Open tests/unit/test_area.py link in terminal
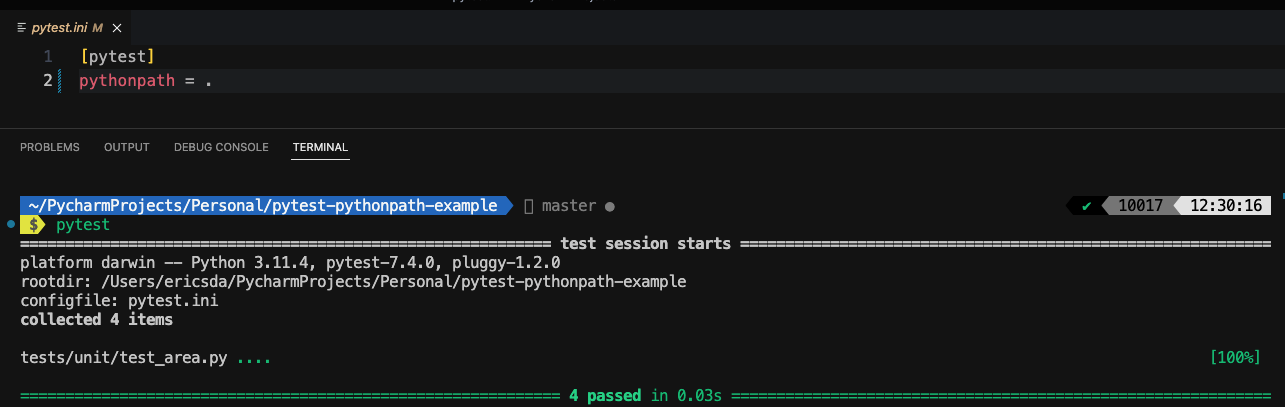This screenshot has width=1285, height=407. click(125, 357)
